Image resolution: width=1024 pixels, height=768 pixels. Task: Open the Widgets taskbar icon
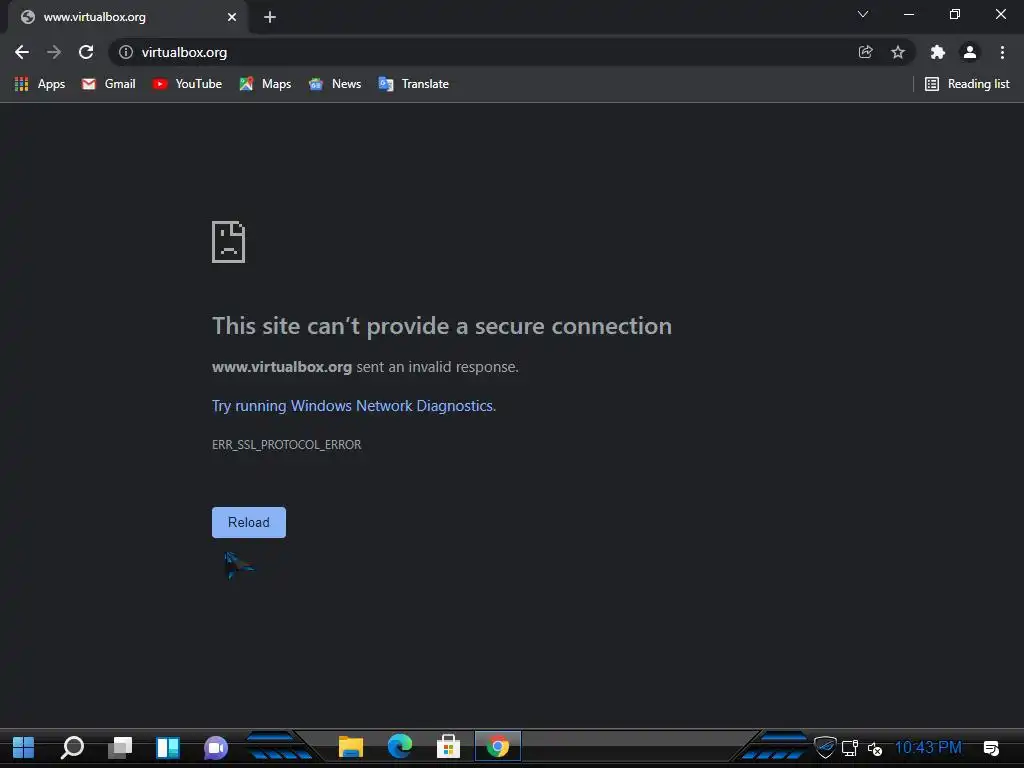[x=168, y=747]
